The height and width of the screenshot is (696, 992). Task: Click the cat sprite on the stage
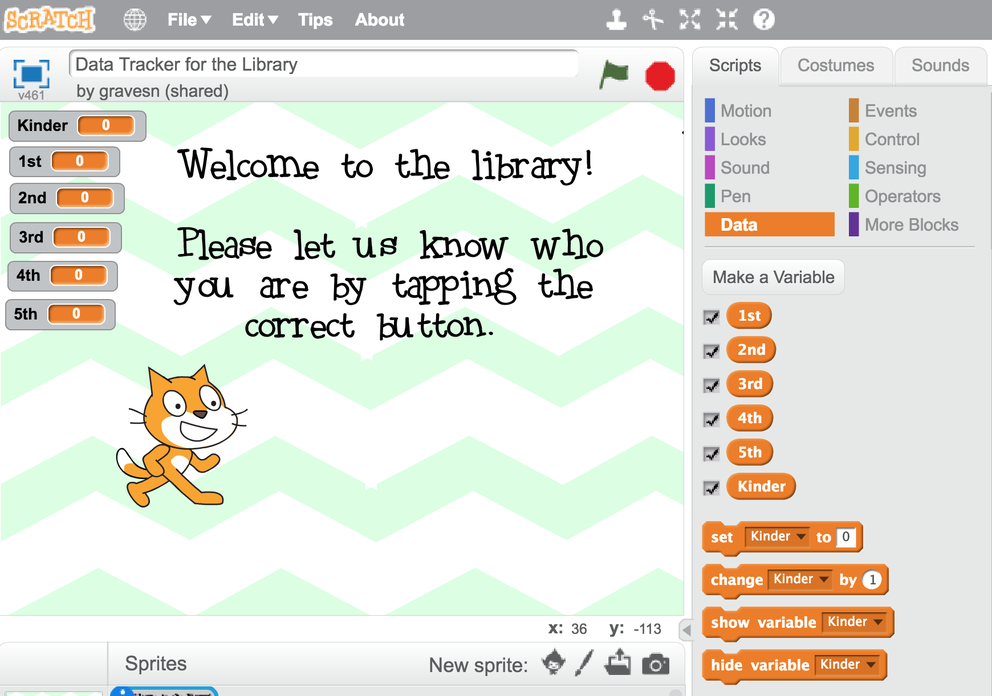point(180,437)
